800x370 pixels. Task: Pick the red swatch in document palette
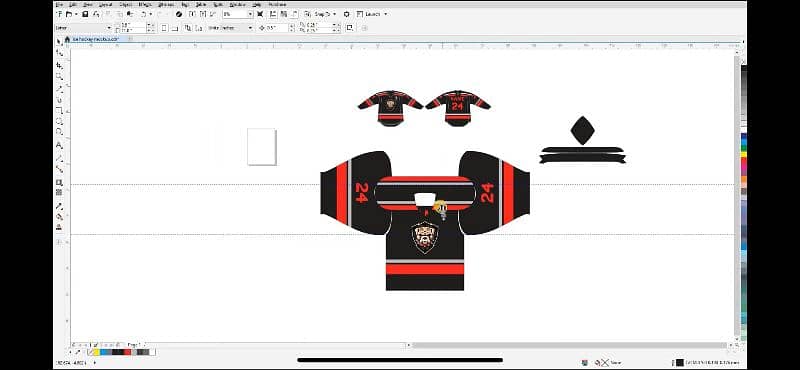pos(127,352)
